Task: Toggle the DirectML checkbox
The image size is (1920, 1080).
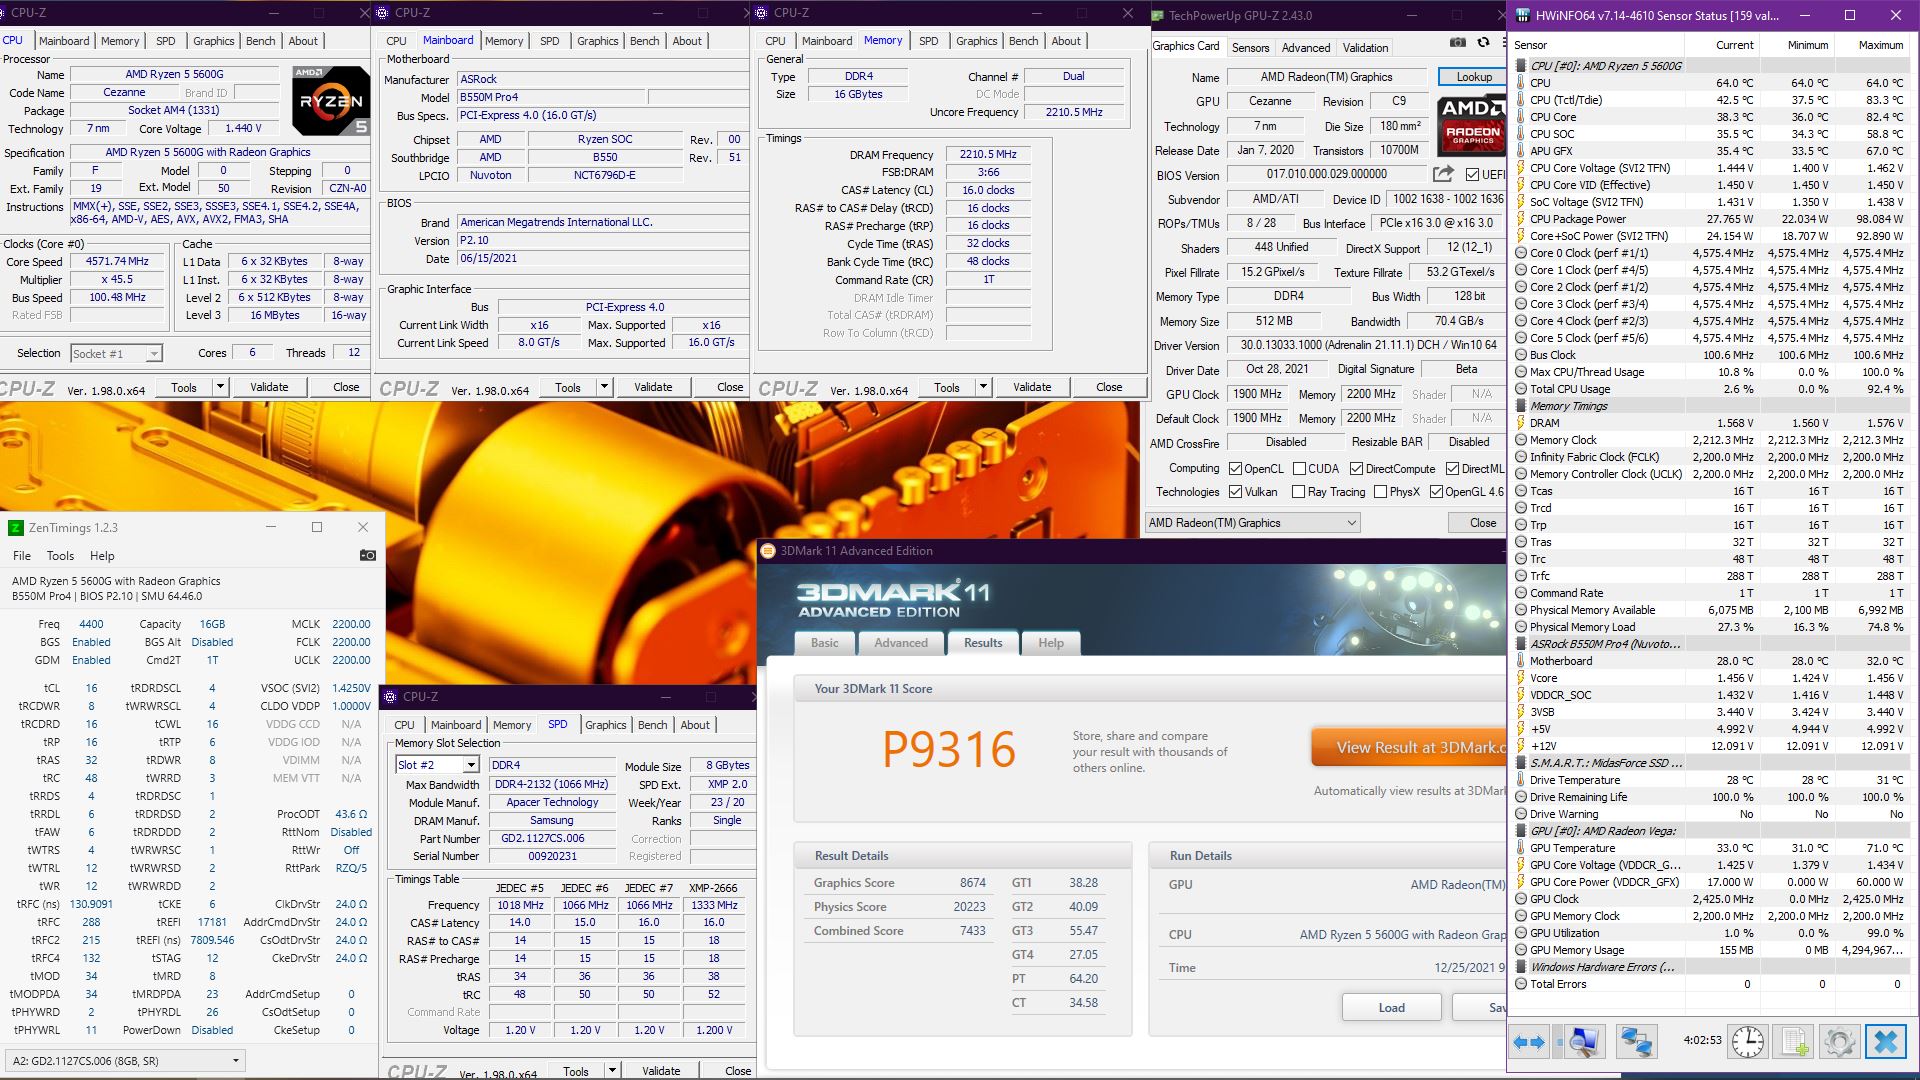Action: pyautogui.click(x=1452, y=468)
